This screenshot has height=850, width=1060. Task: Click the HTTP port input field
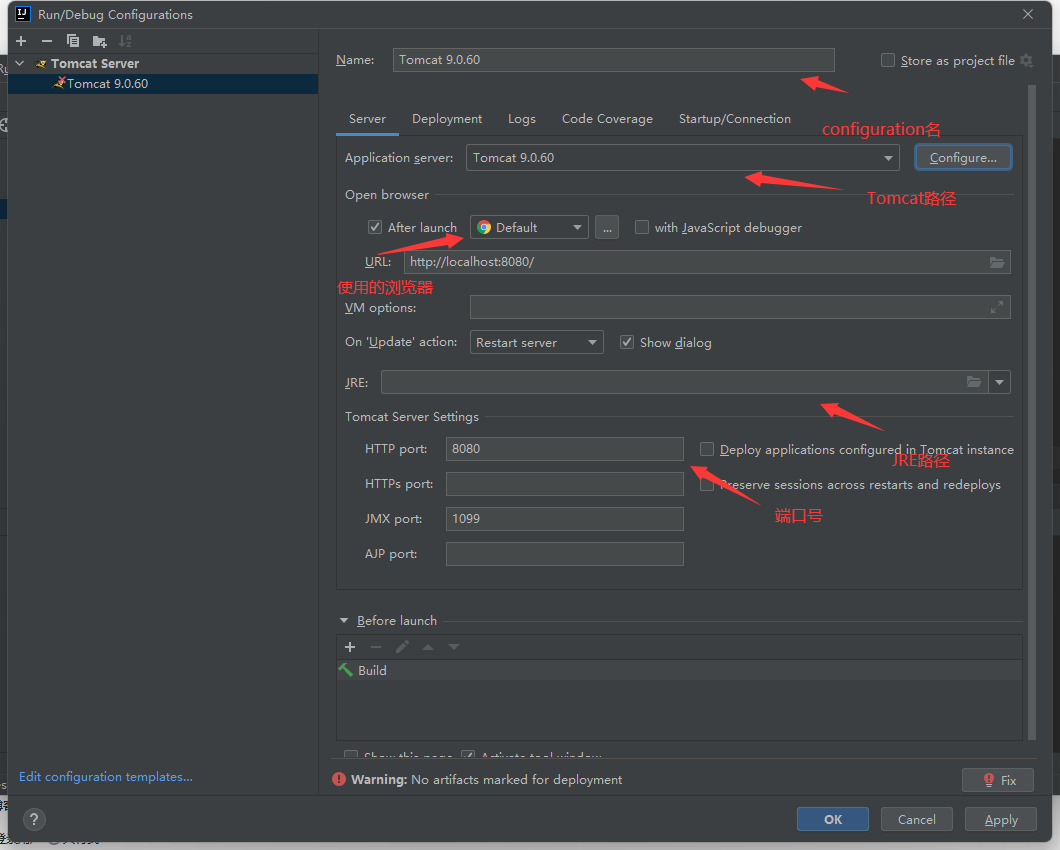564,449
